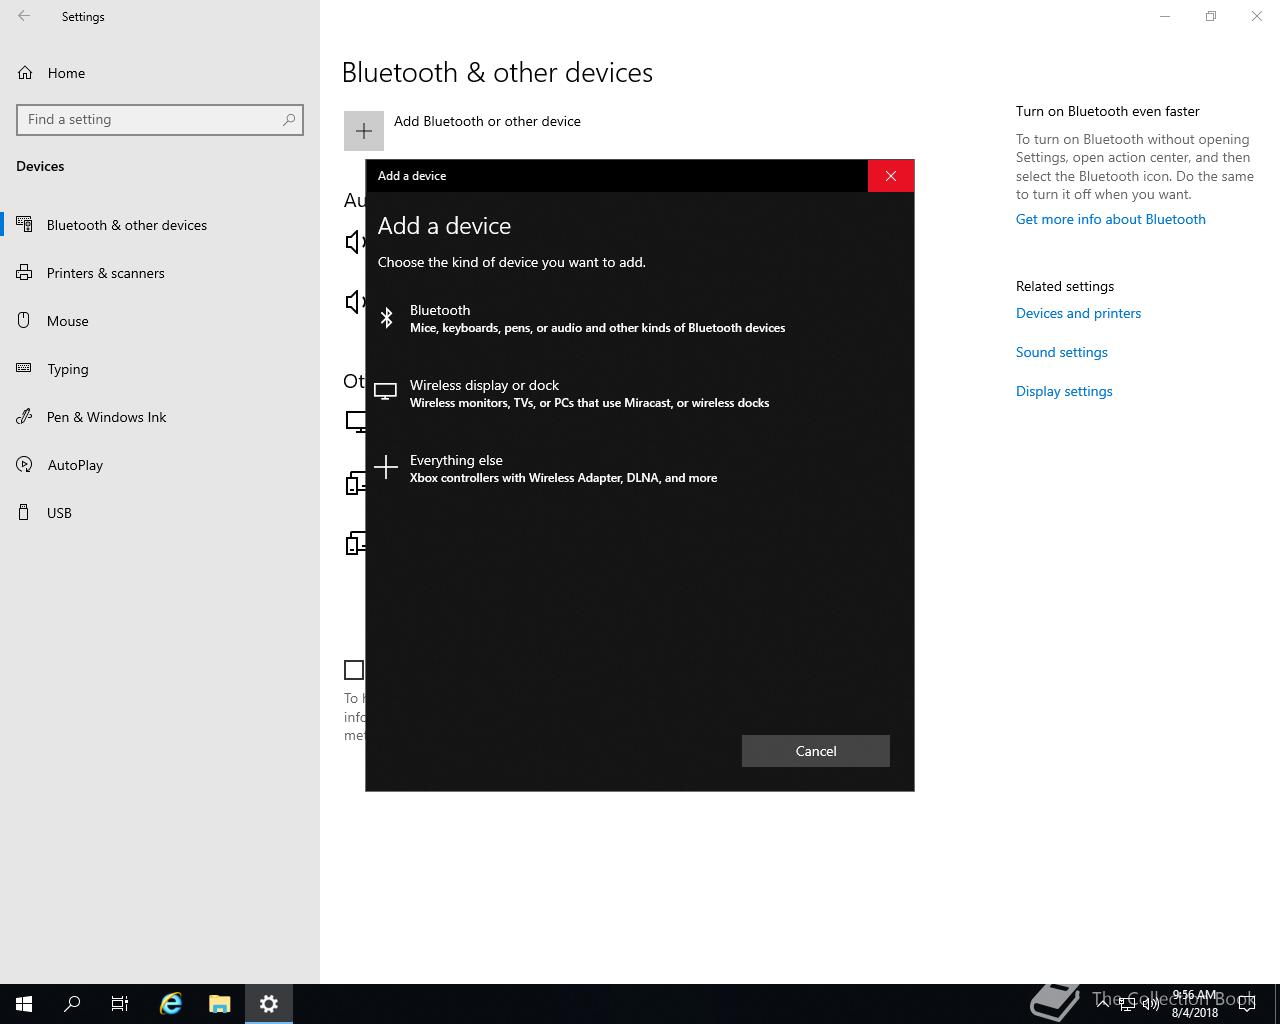Viewport: 1280px width, 1024px height.
Task: Click the Bluetooth & other devices sidebar icon
Action: 25,224
